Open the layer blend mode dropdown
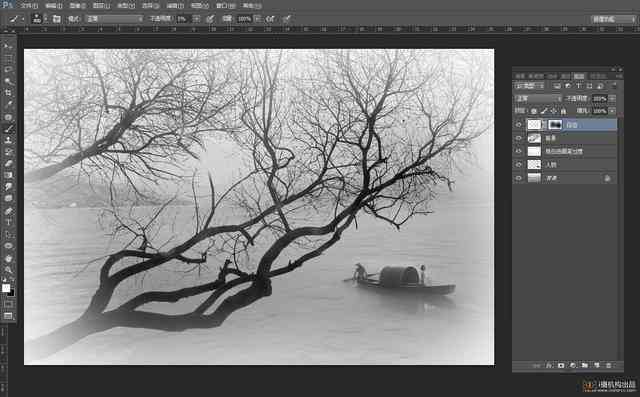Viewport: 640px width, 397px height. 538,98
